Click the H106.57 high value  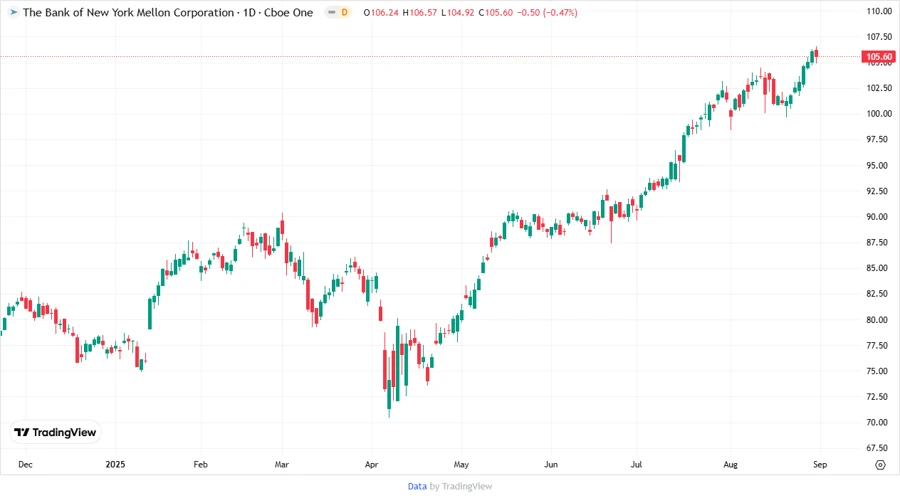(x=420, y=13)
